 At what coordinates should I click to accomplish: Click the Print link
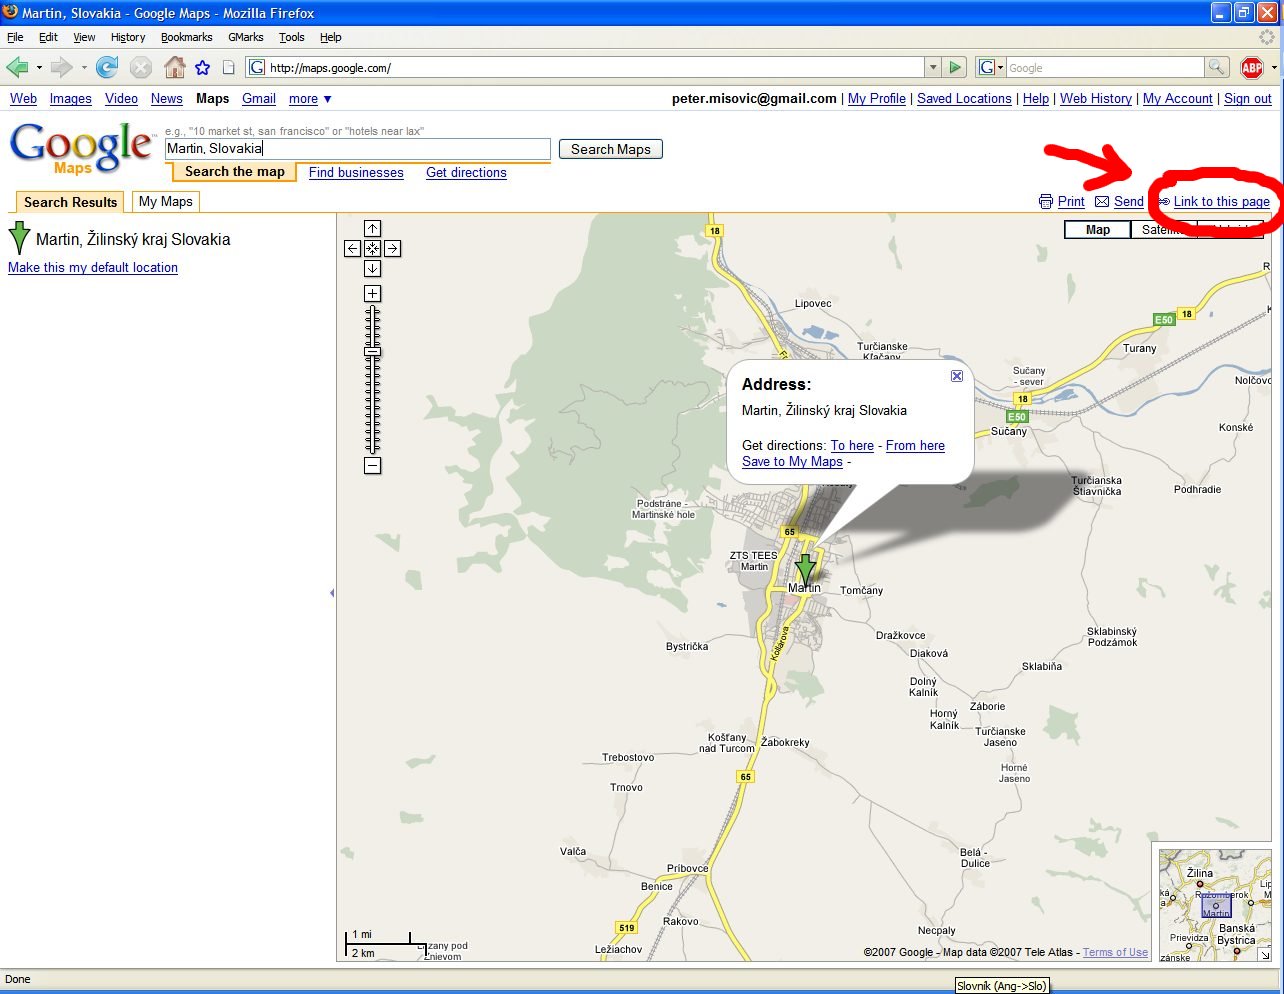(x=1071, y=201)
